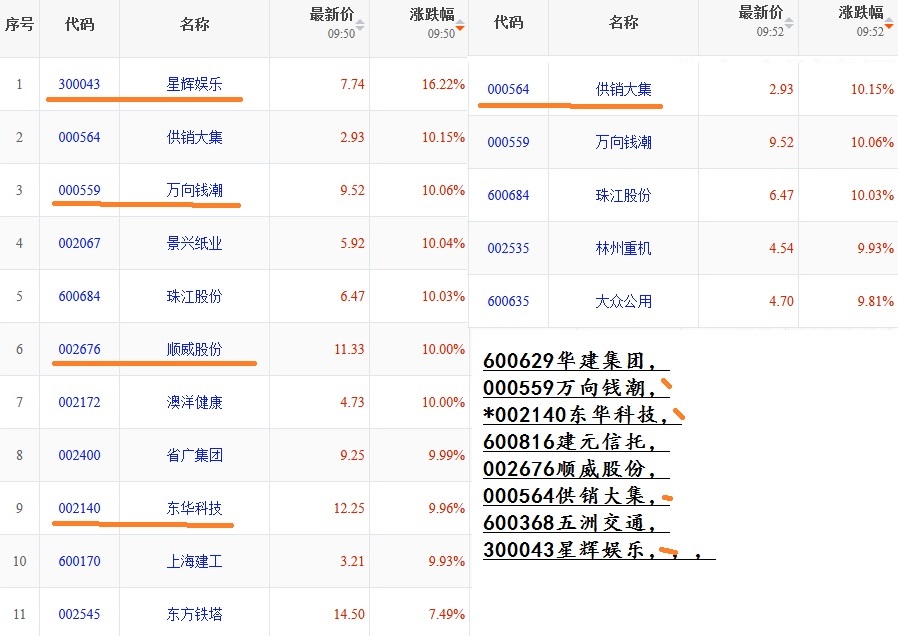
Task: Open 林州重机 stock name link
Action: [623, 248]
